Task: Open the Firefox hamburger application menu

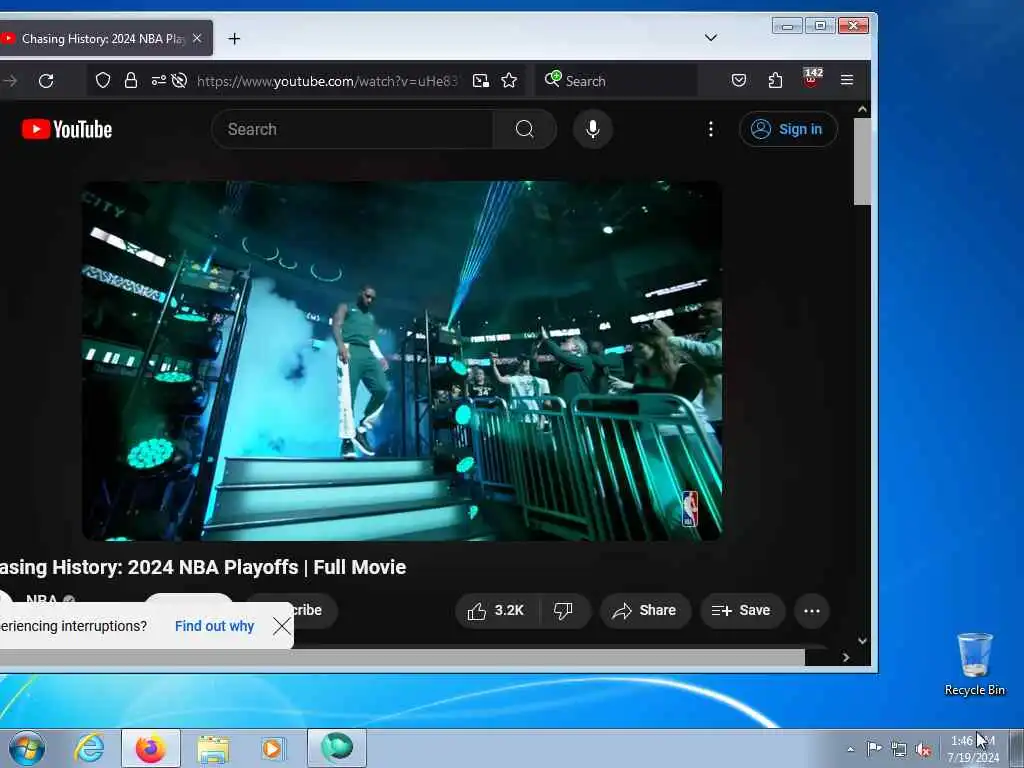Action: click(847, 80)
